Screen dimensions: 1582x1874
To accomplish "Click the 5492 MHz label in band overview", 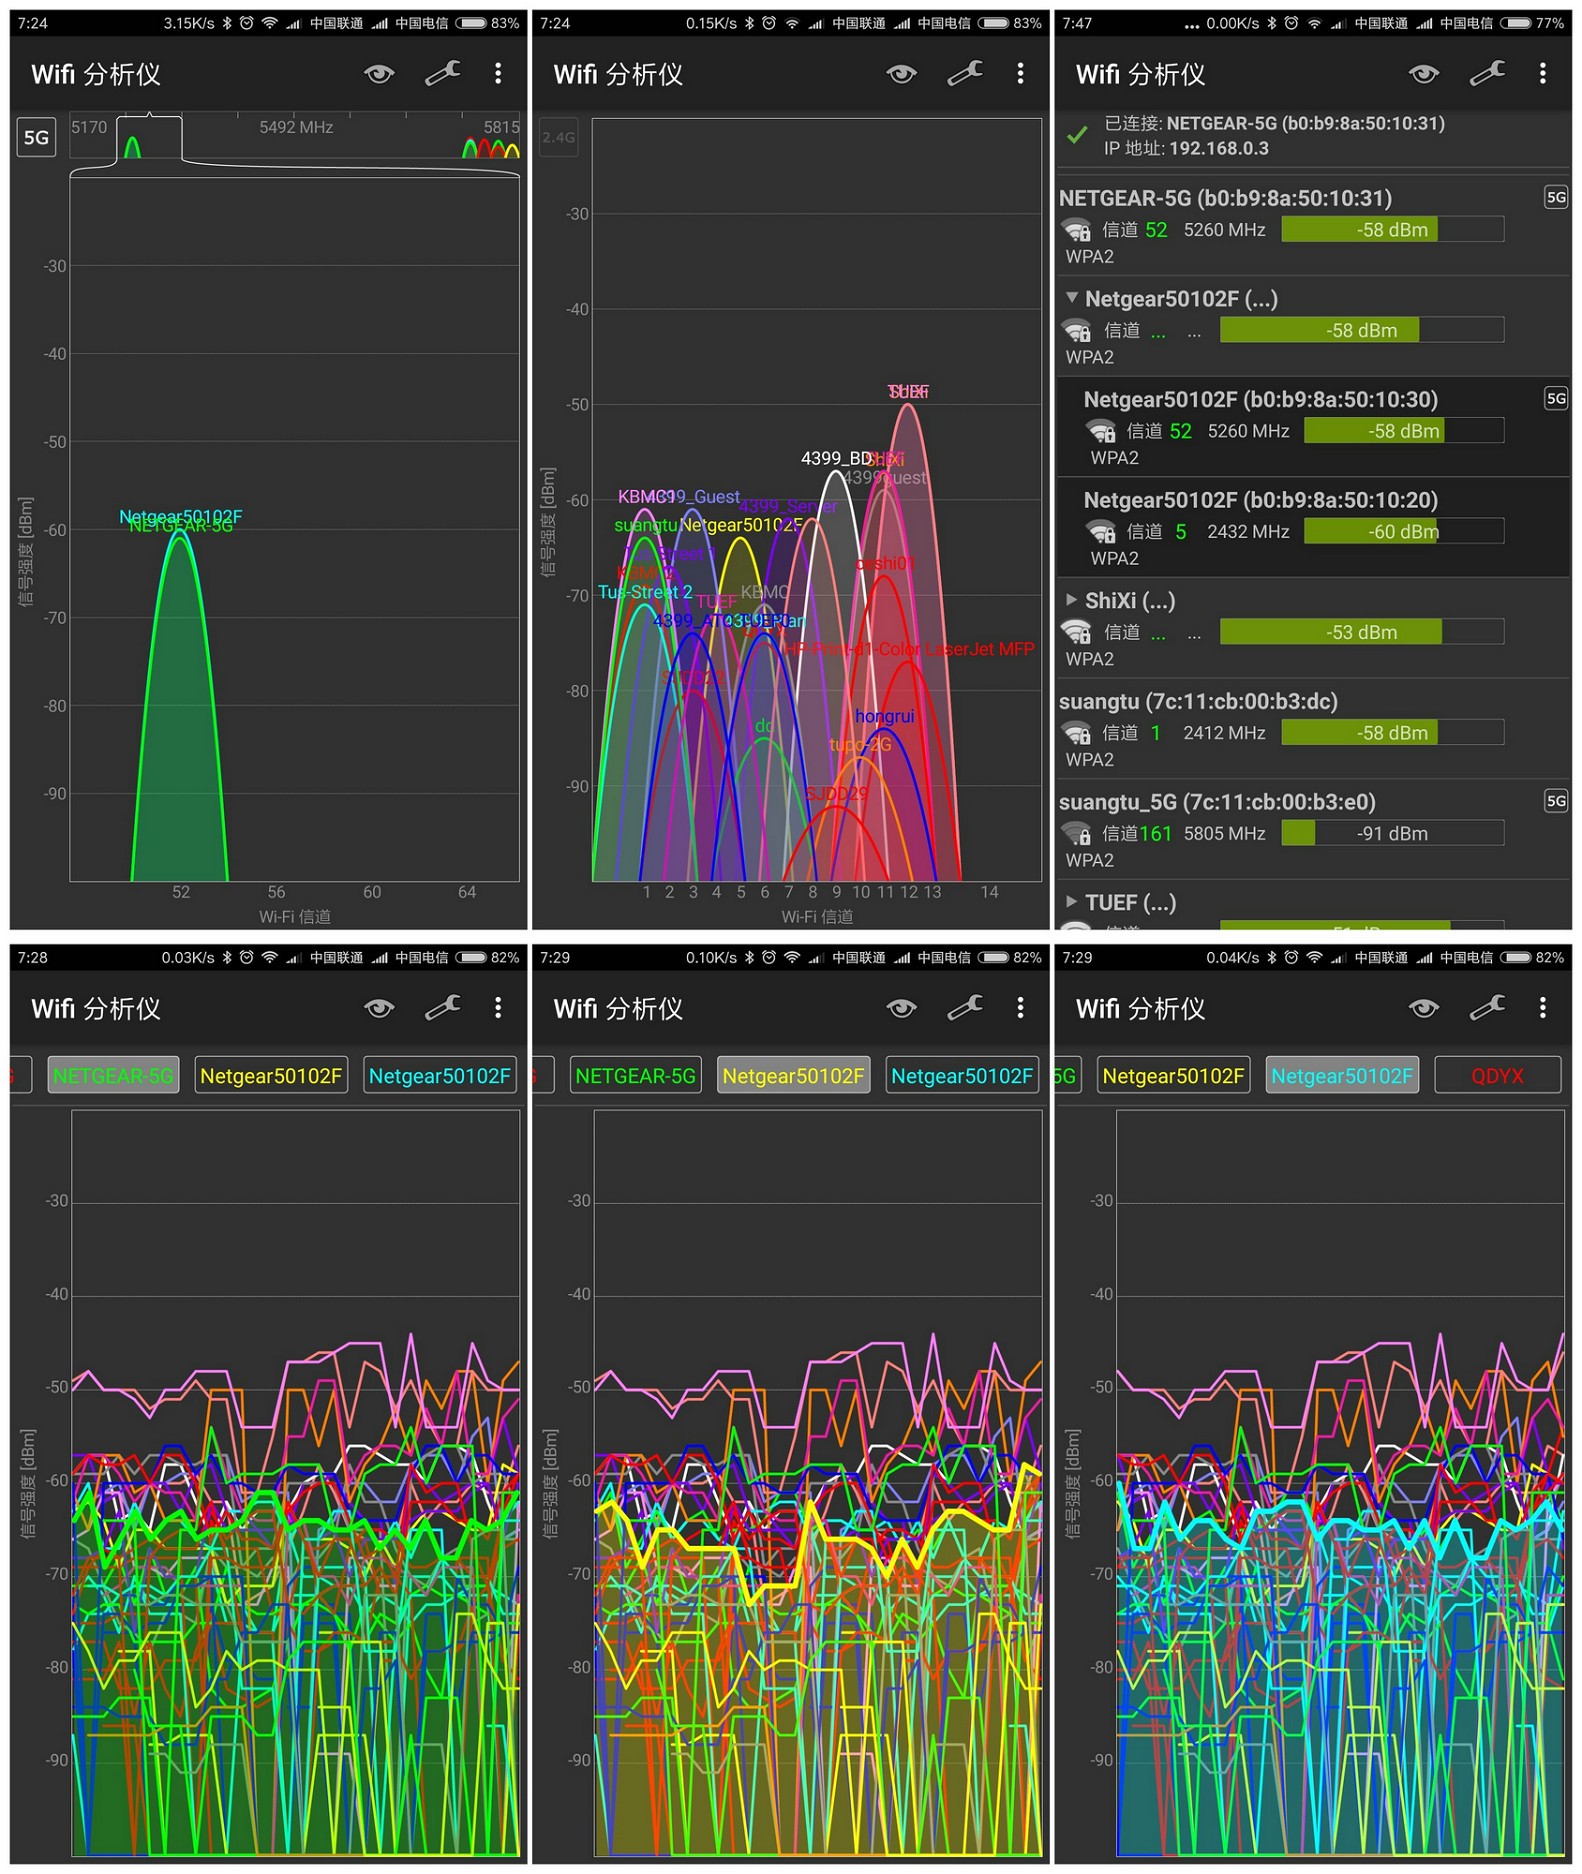I will [296, 127].
